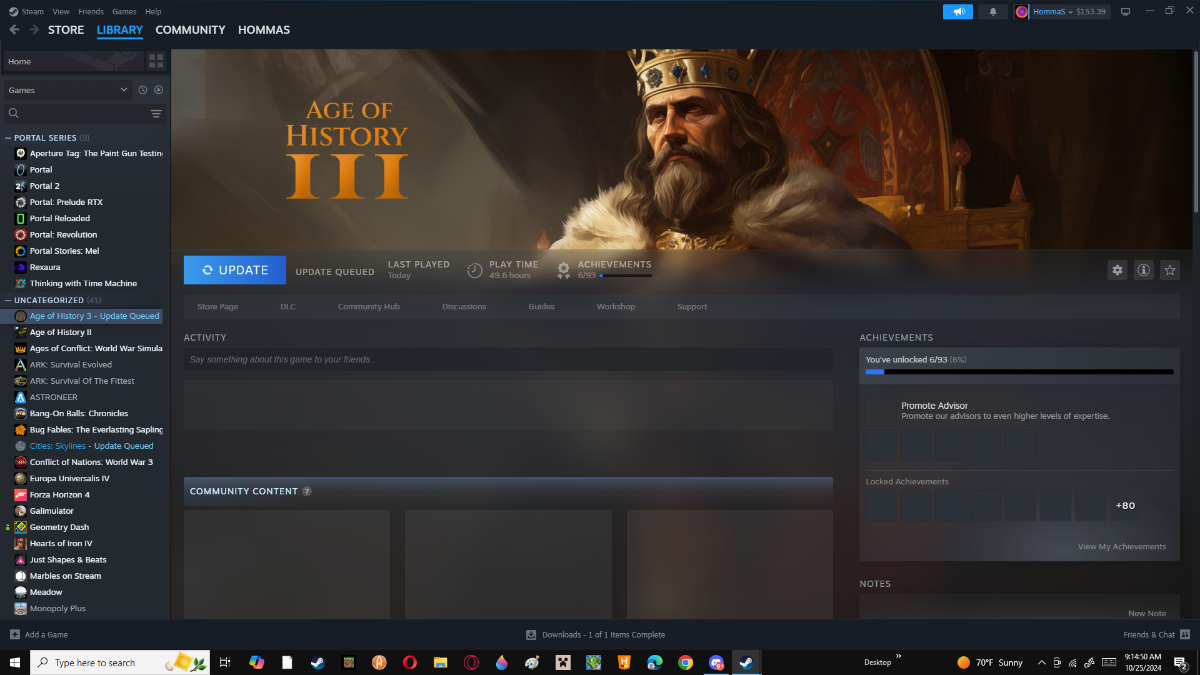Open the Workshop link
The height and width of the screenshot is (675, 1200).
click(x=616, y=307)
